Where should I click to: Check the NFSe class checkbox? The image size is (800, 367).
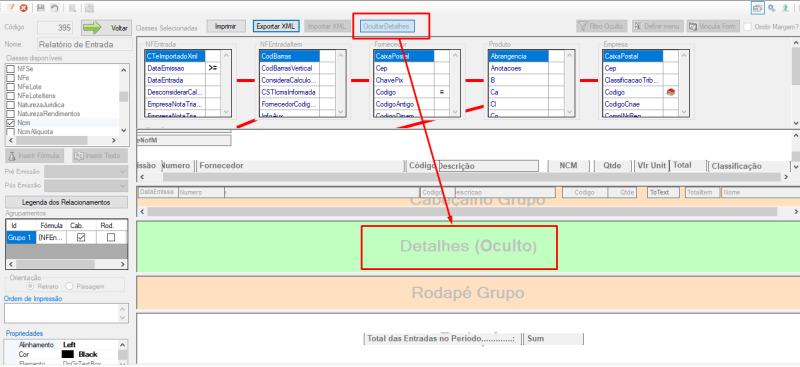coord(10,69)
